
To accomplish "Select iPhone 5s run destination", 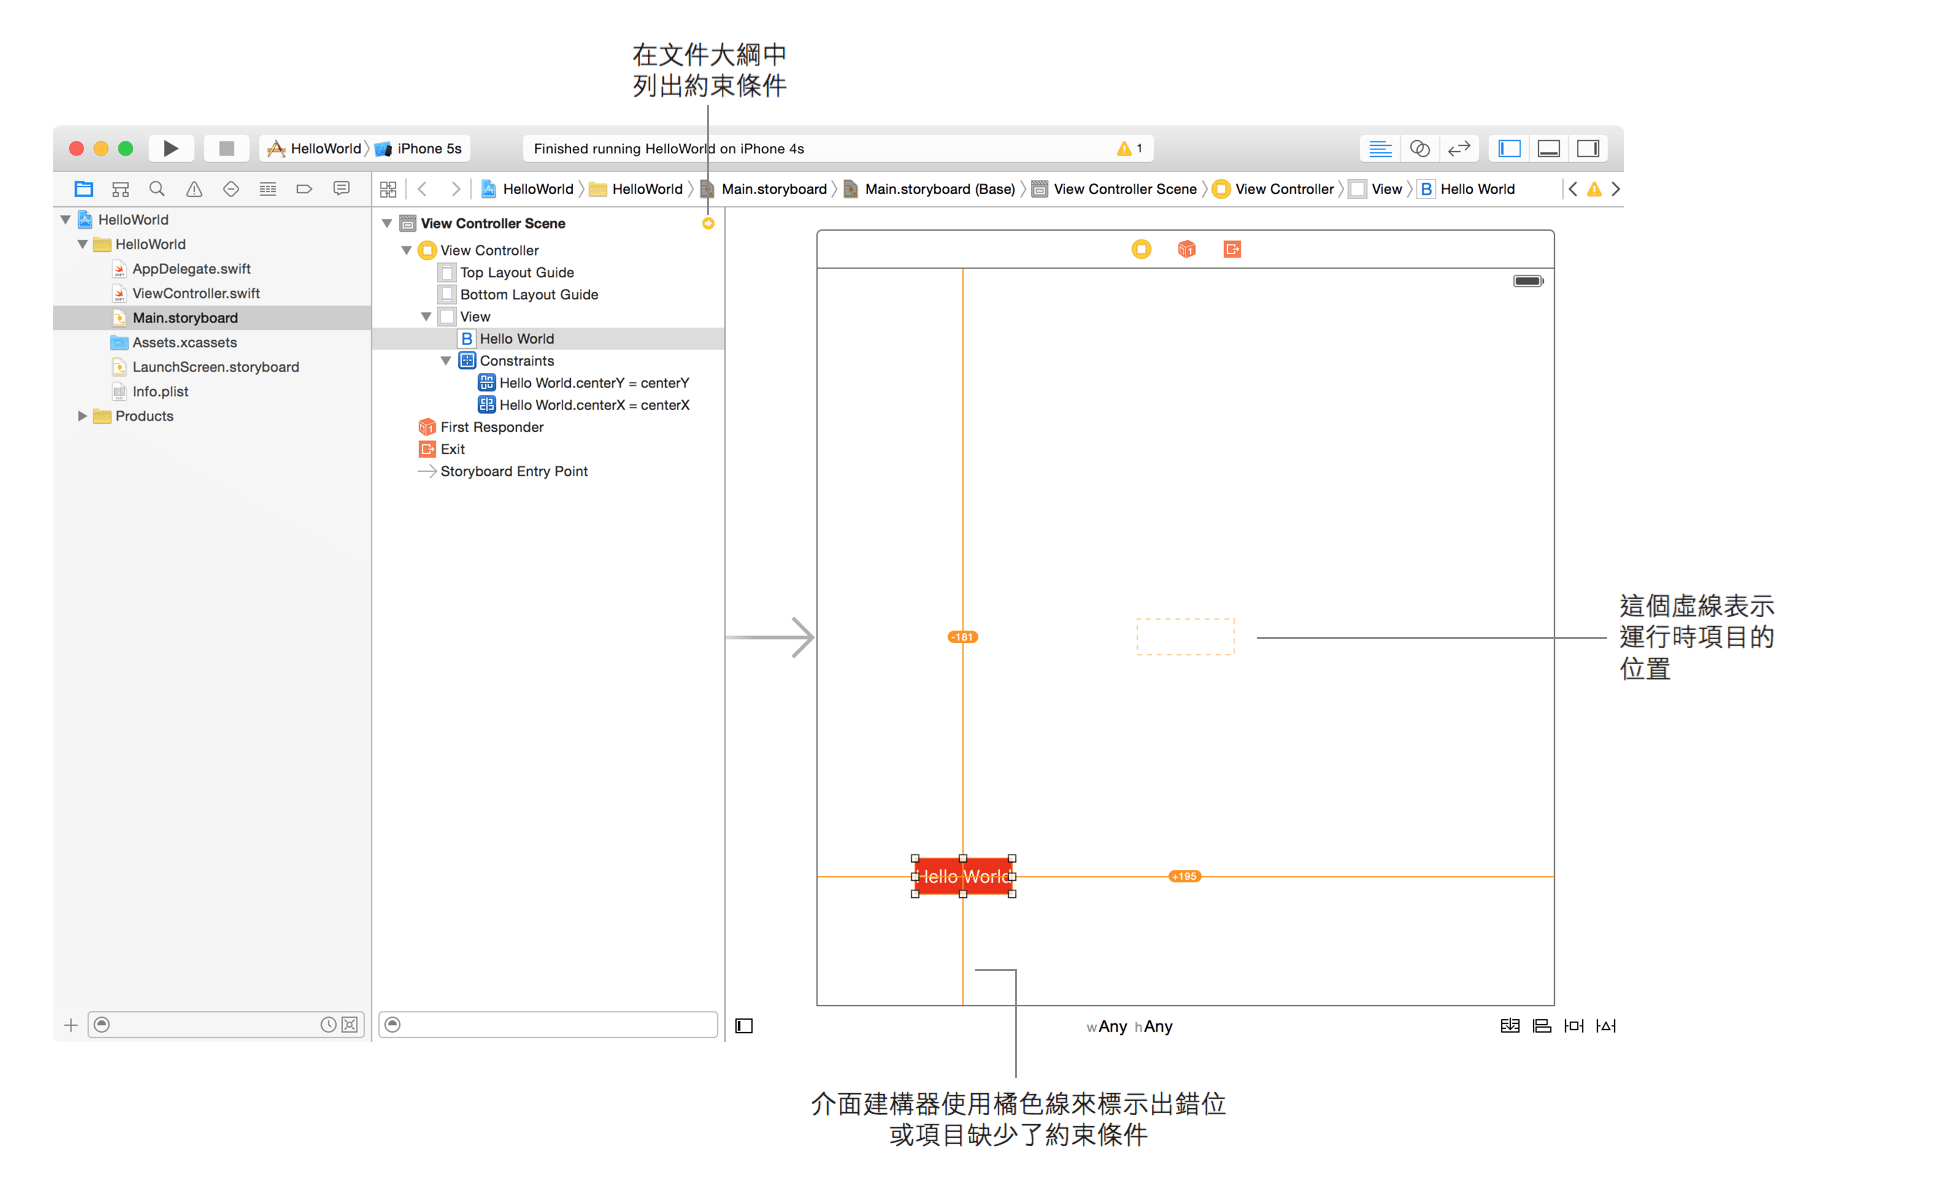I will 420,148.
